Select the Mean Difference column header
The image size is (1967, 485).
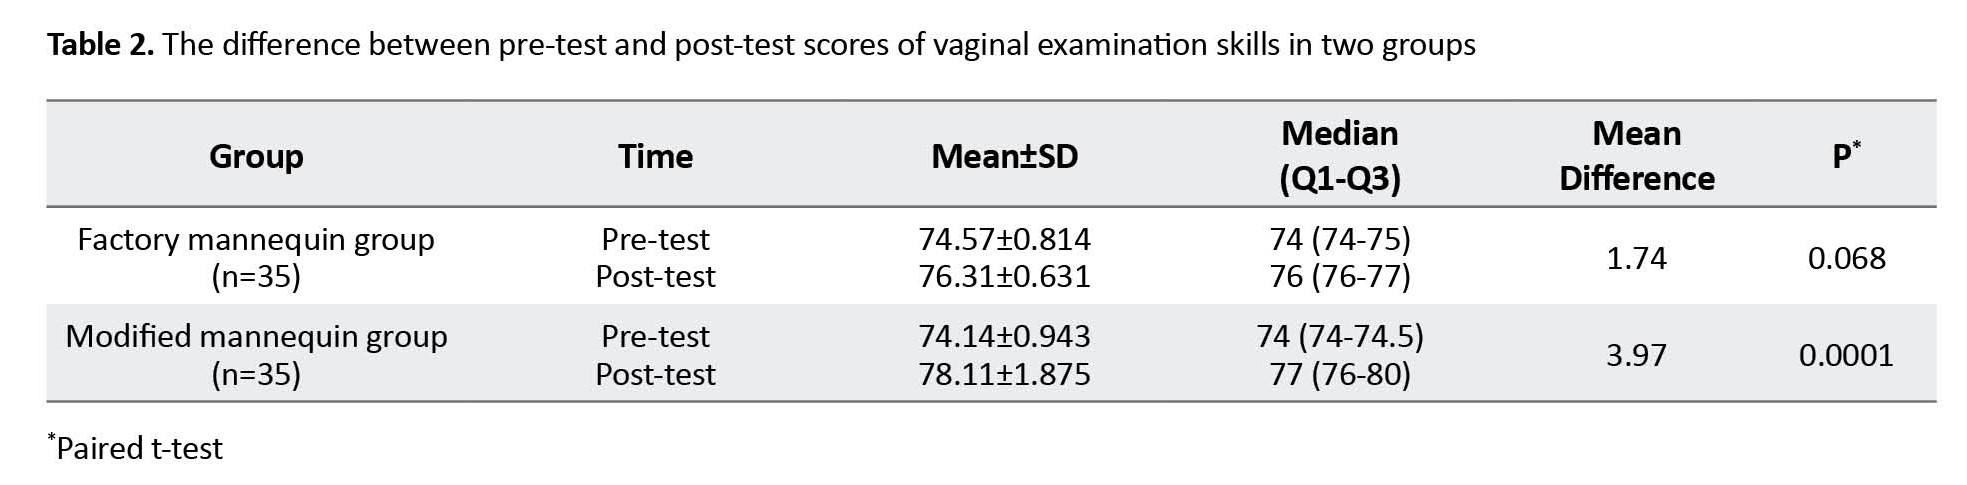click(1636, 155)
